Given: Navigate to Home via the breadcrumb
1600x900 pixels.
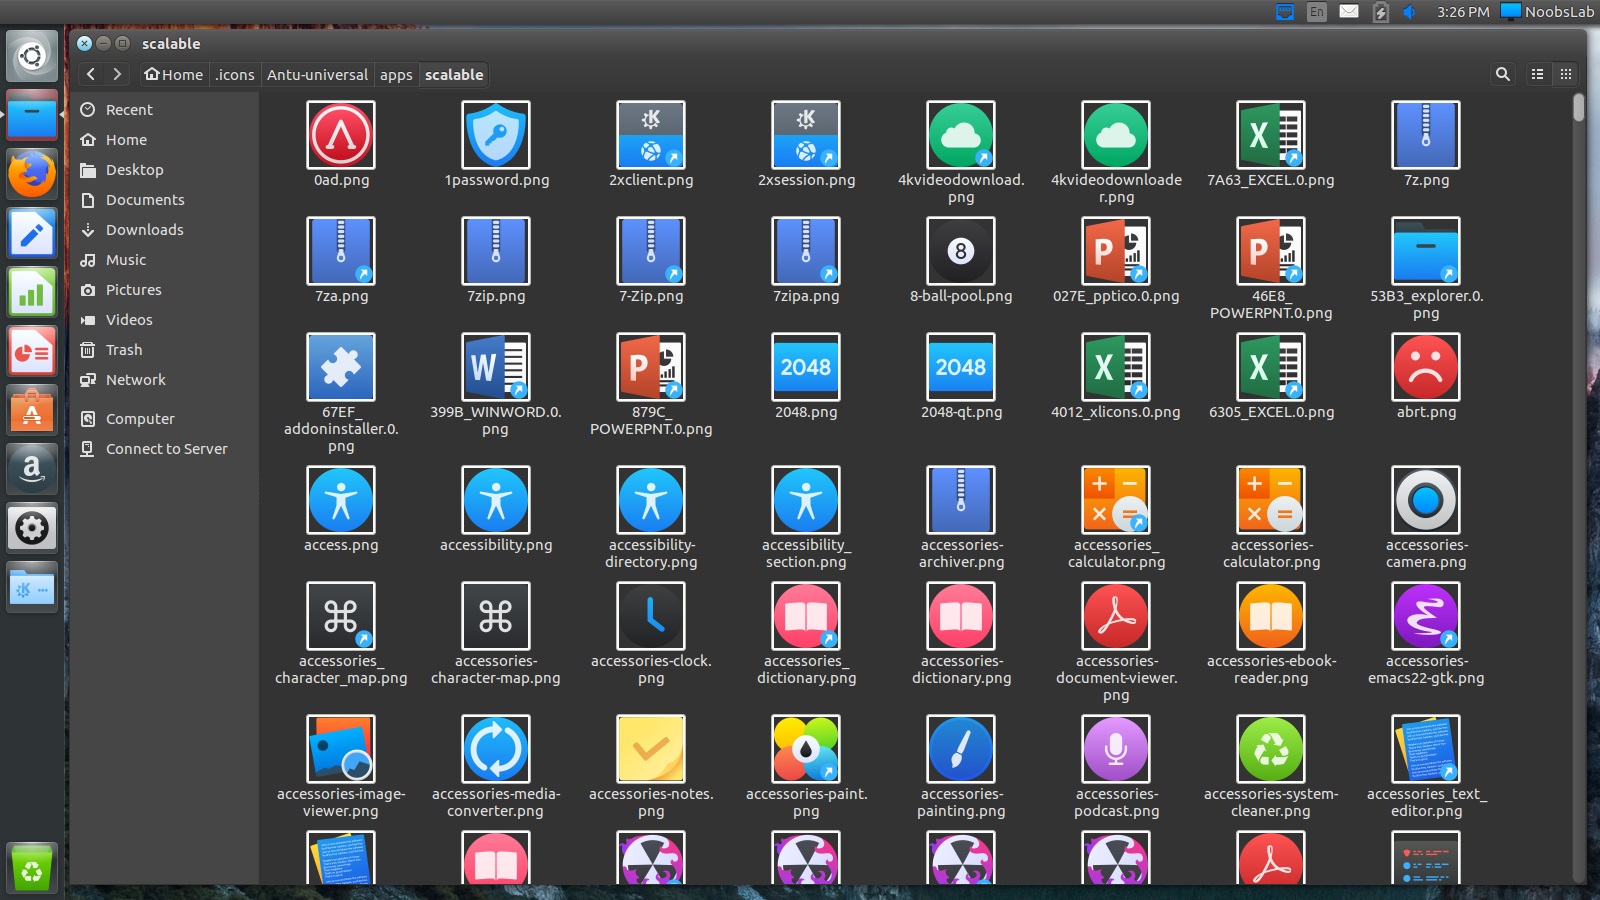Looking at the screenshot, I should tap(172, 74).
